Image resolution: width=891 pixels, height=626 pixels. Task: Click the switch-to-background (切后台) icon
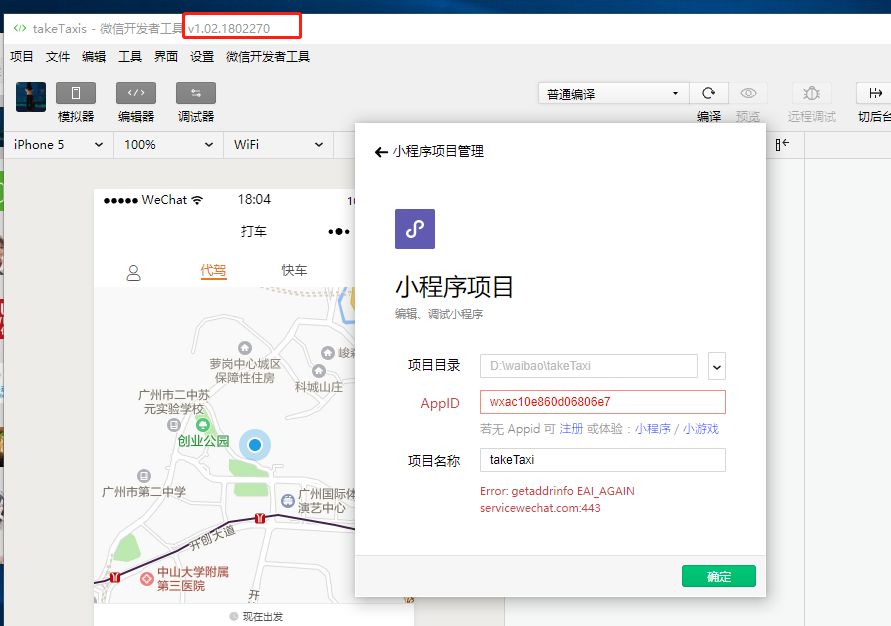point(875,93)
